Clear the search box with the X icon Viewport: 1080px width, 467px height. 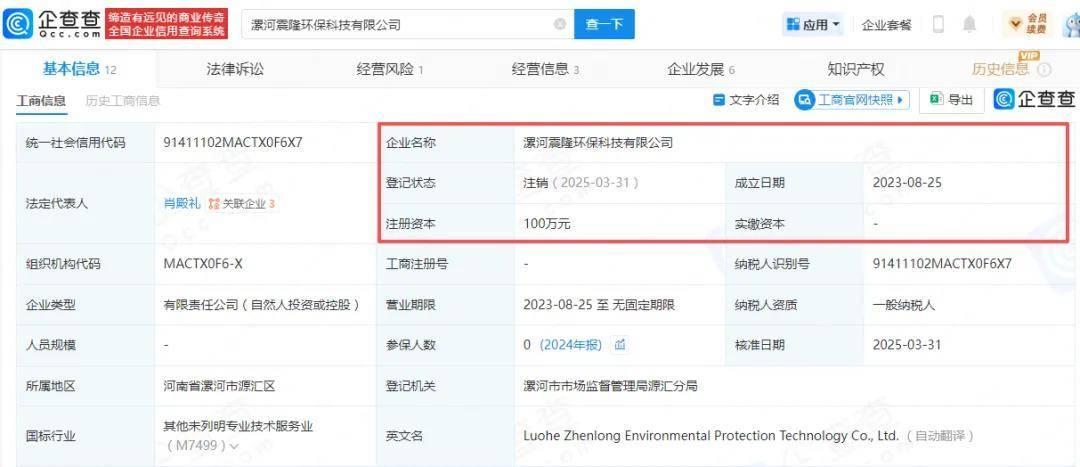tap(560, 24)
